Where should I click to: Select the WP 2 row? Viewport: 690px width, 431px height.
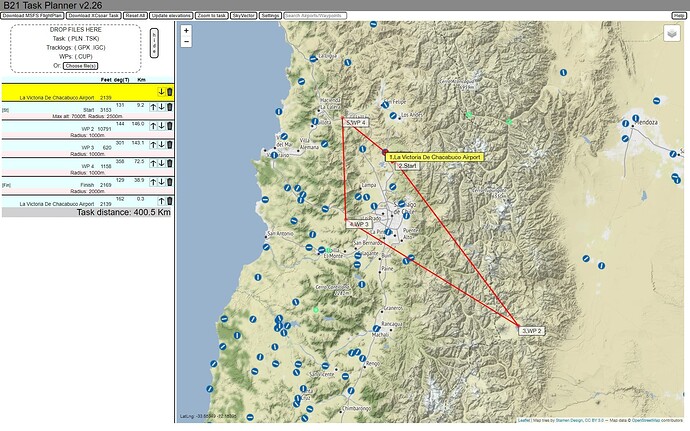point(88,127)
